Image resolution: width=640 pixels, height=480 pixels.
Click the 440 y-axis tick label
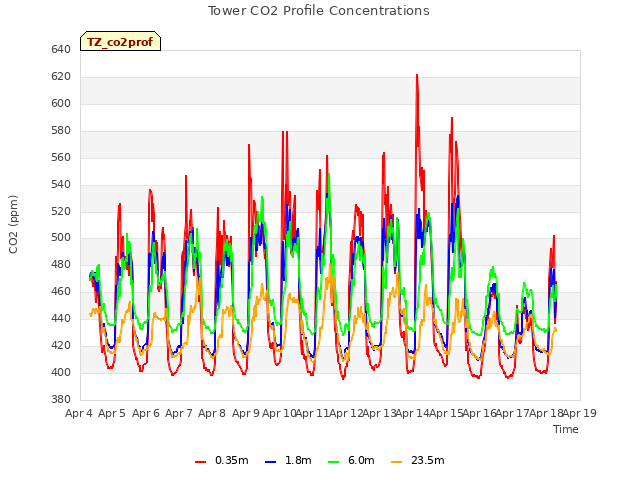[61, 318]
